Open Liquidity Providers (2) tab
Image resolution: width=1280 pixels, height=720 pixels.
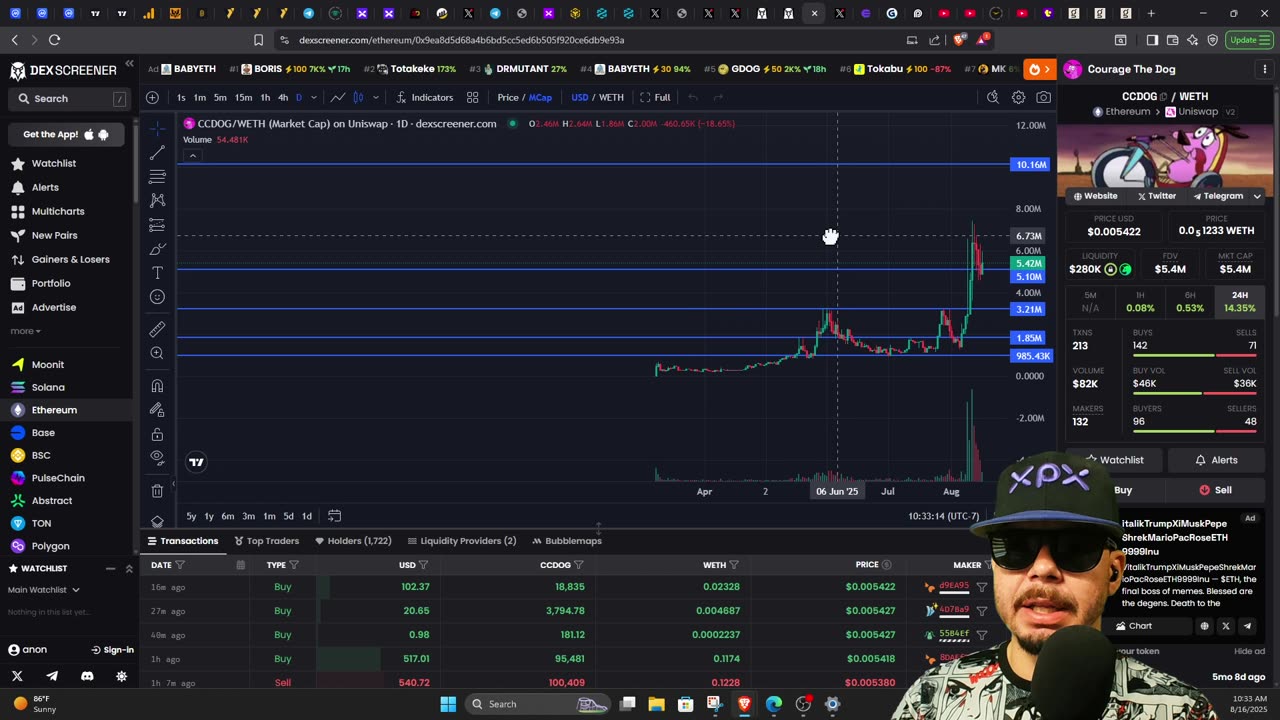(461, 541)
